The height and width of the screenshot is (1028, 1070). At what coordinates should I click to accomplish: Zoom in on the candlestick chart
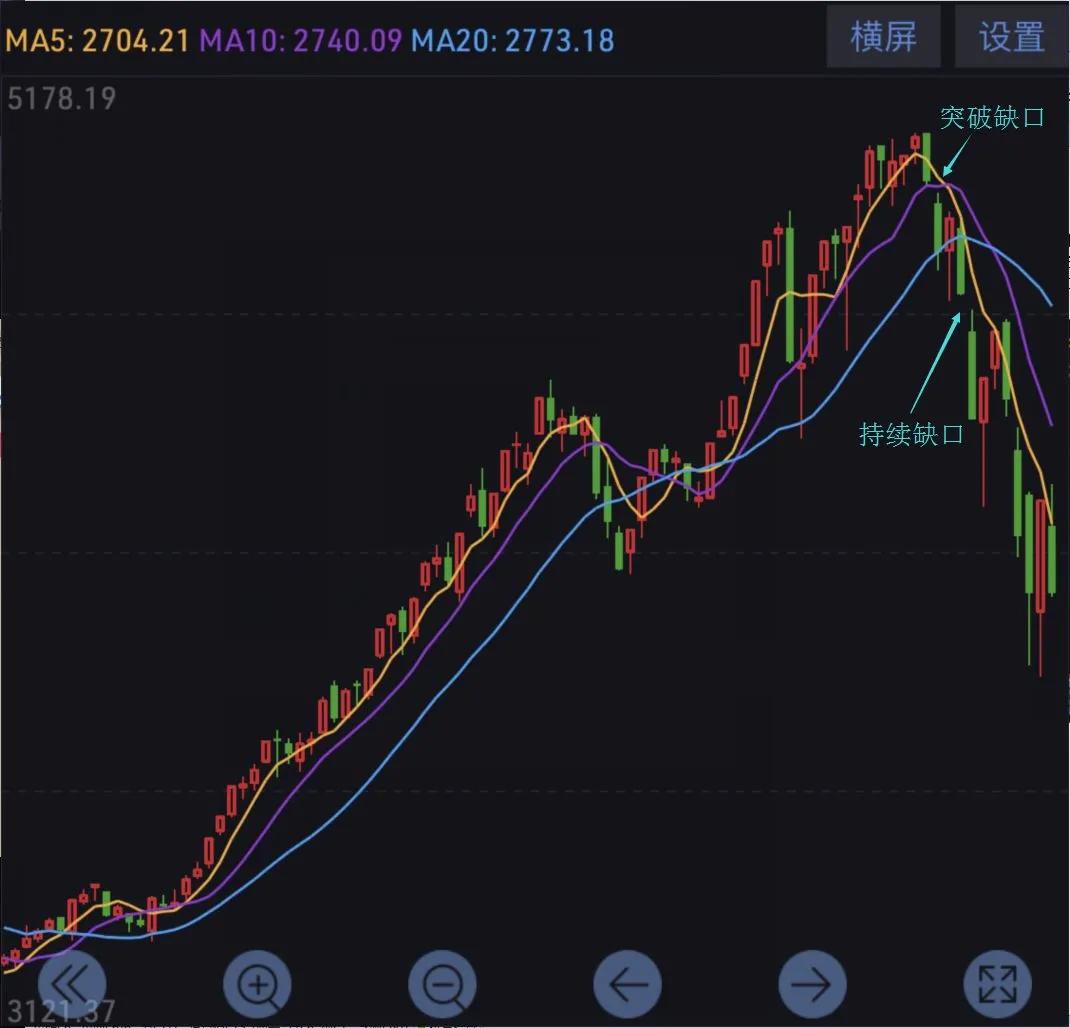click(x=257, y=984)
